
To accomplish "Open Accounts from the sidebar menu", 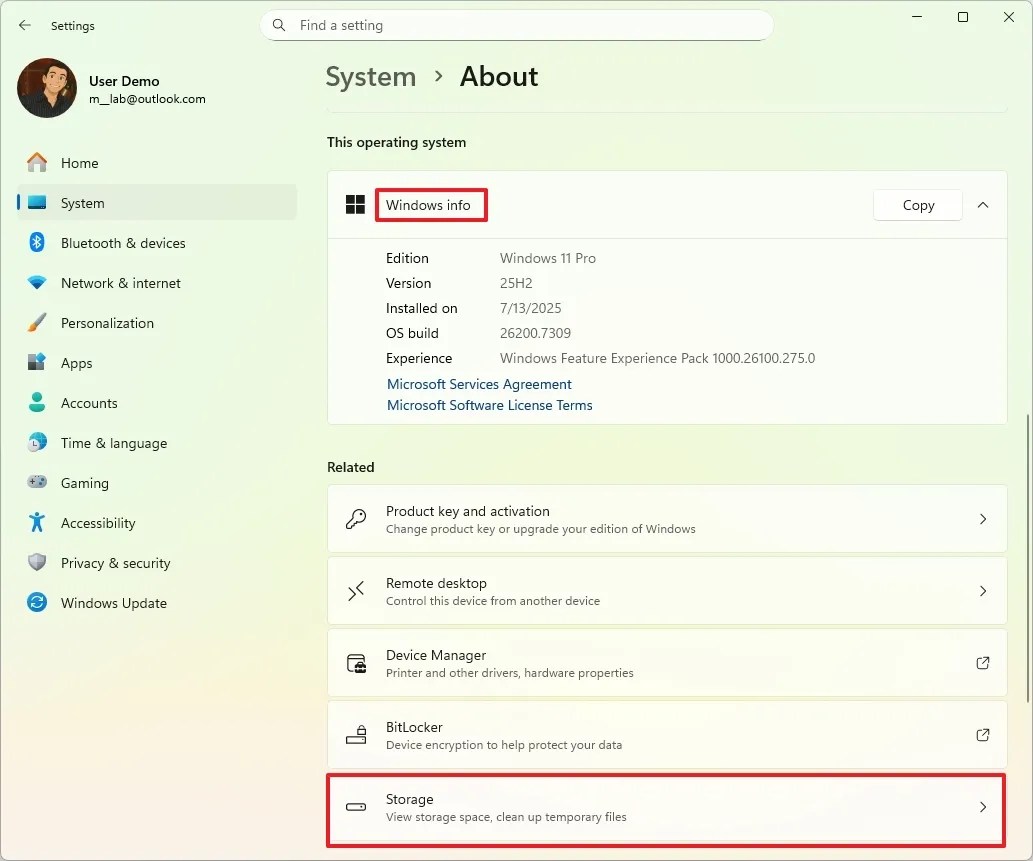I will (x=88, y=402).
